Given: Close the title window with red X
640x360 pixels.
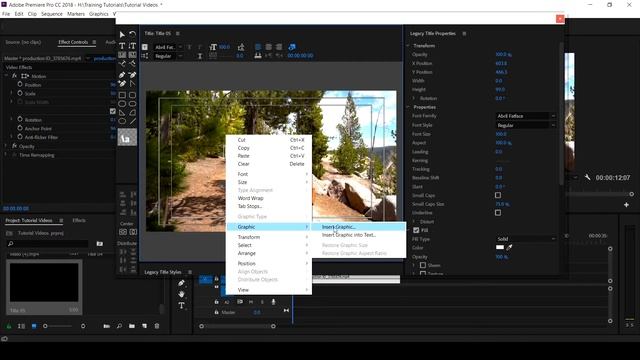Looking at the screenshot, I should (560, 19).
